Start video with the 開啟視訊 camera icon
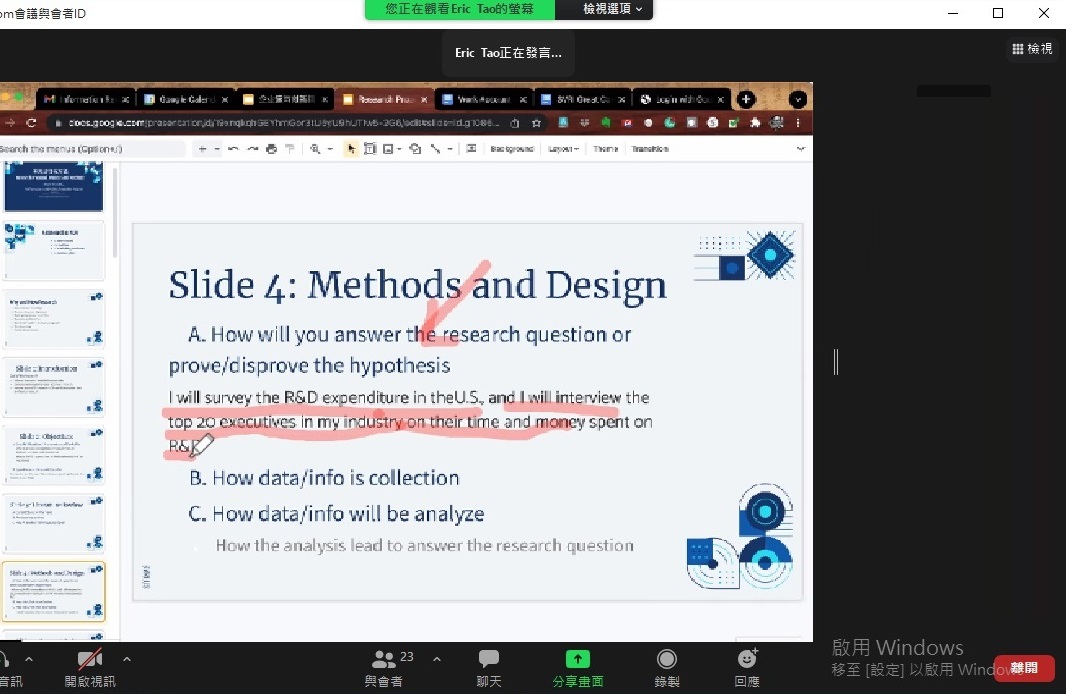Screen dimensions: 1071x694 90,660
